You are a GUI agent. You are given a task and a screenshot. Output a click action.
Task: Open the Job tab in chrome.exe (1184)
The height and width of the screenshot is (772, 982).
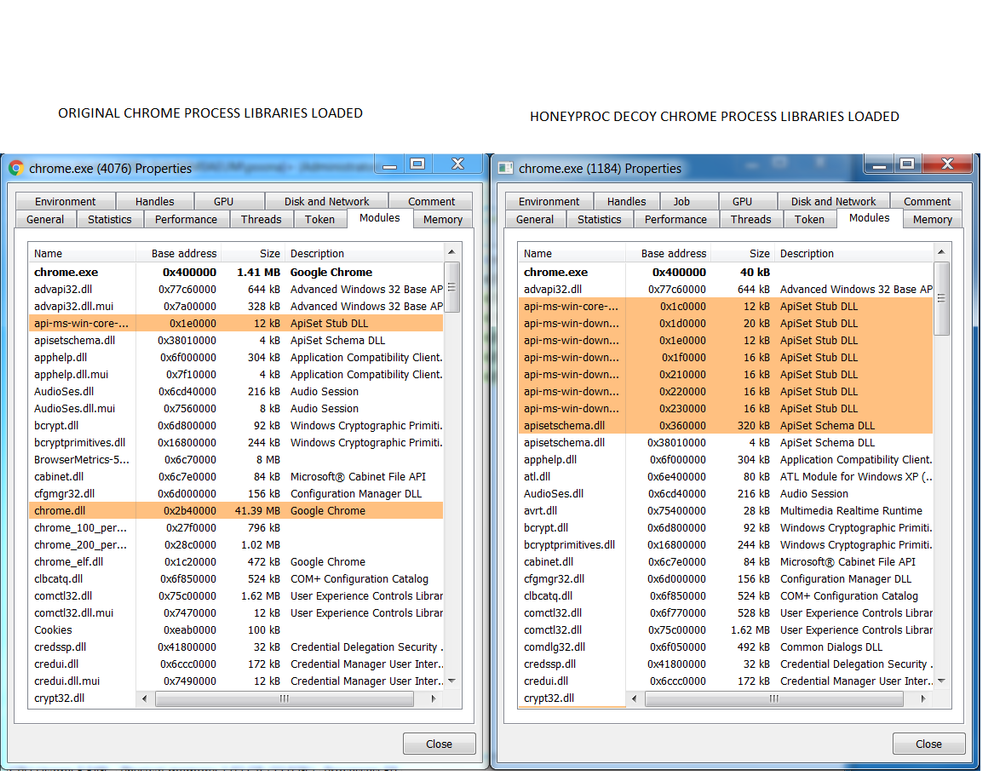[681, 201]
